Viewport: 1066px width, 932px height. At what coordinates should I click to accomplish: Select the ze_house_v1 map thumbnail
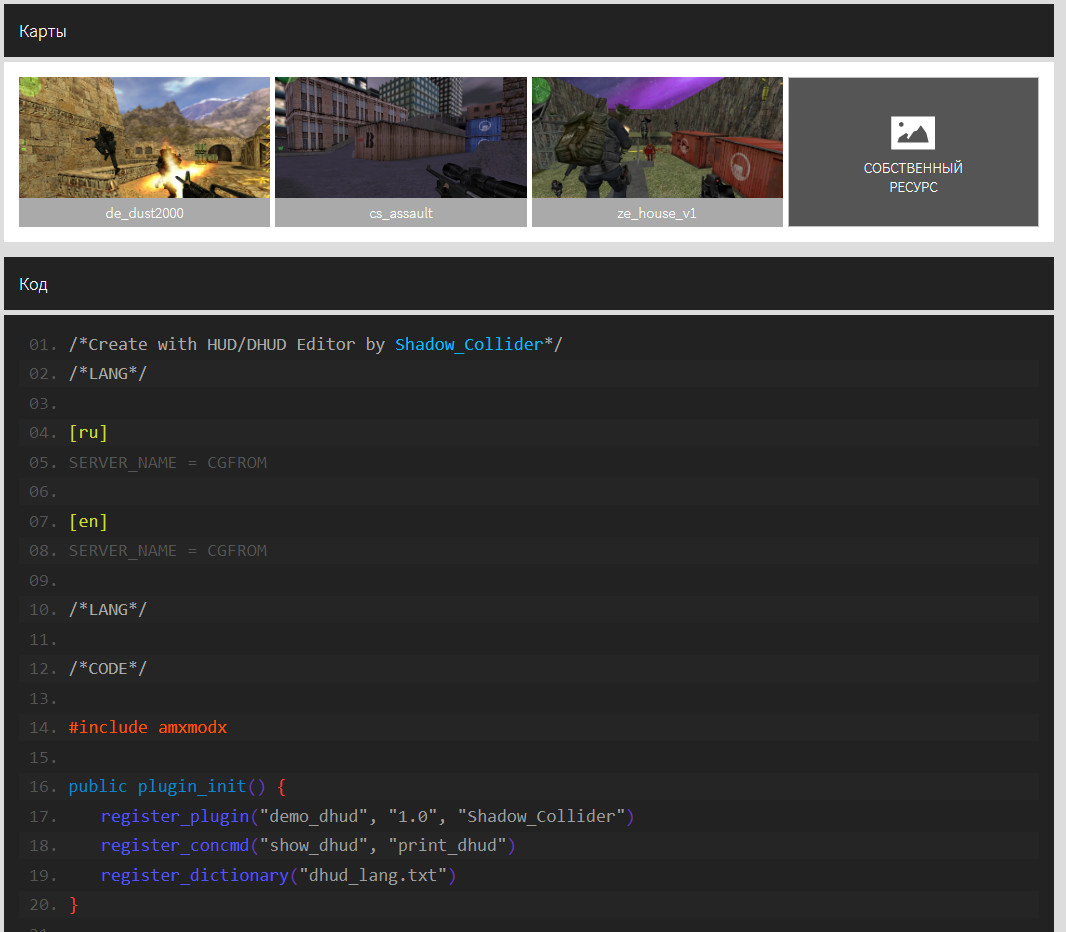(657, 137)
